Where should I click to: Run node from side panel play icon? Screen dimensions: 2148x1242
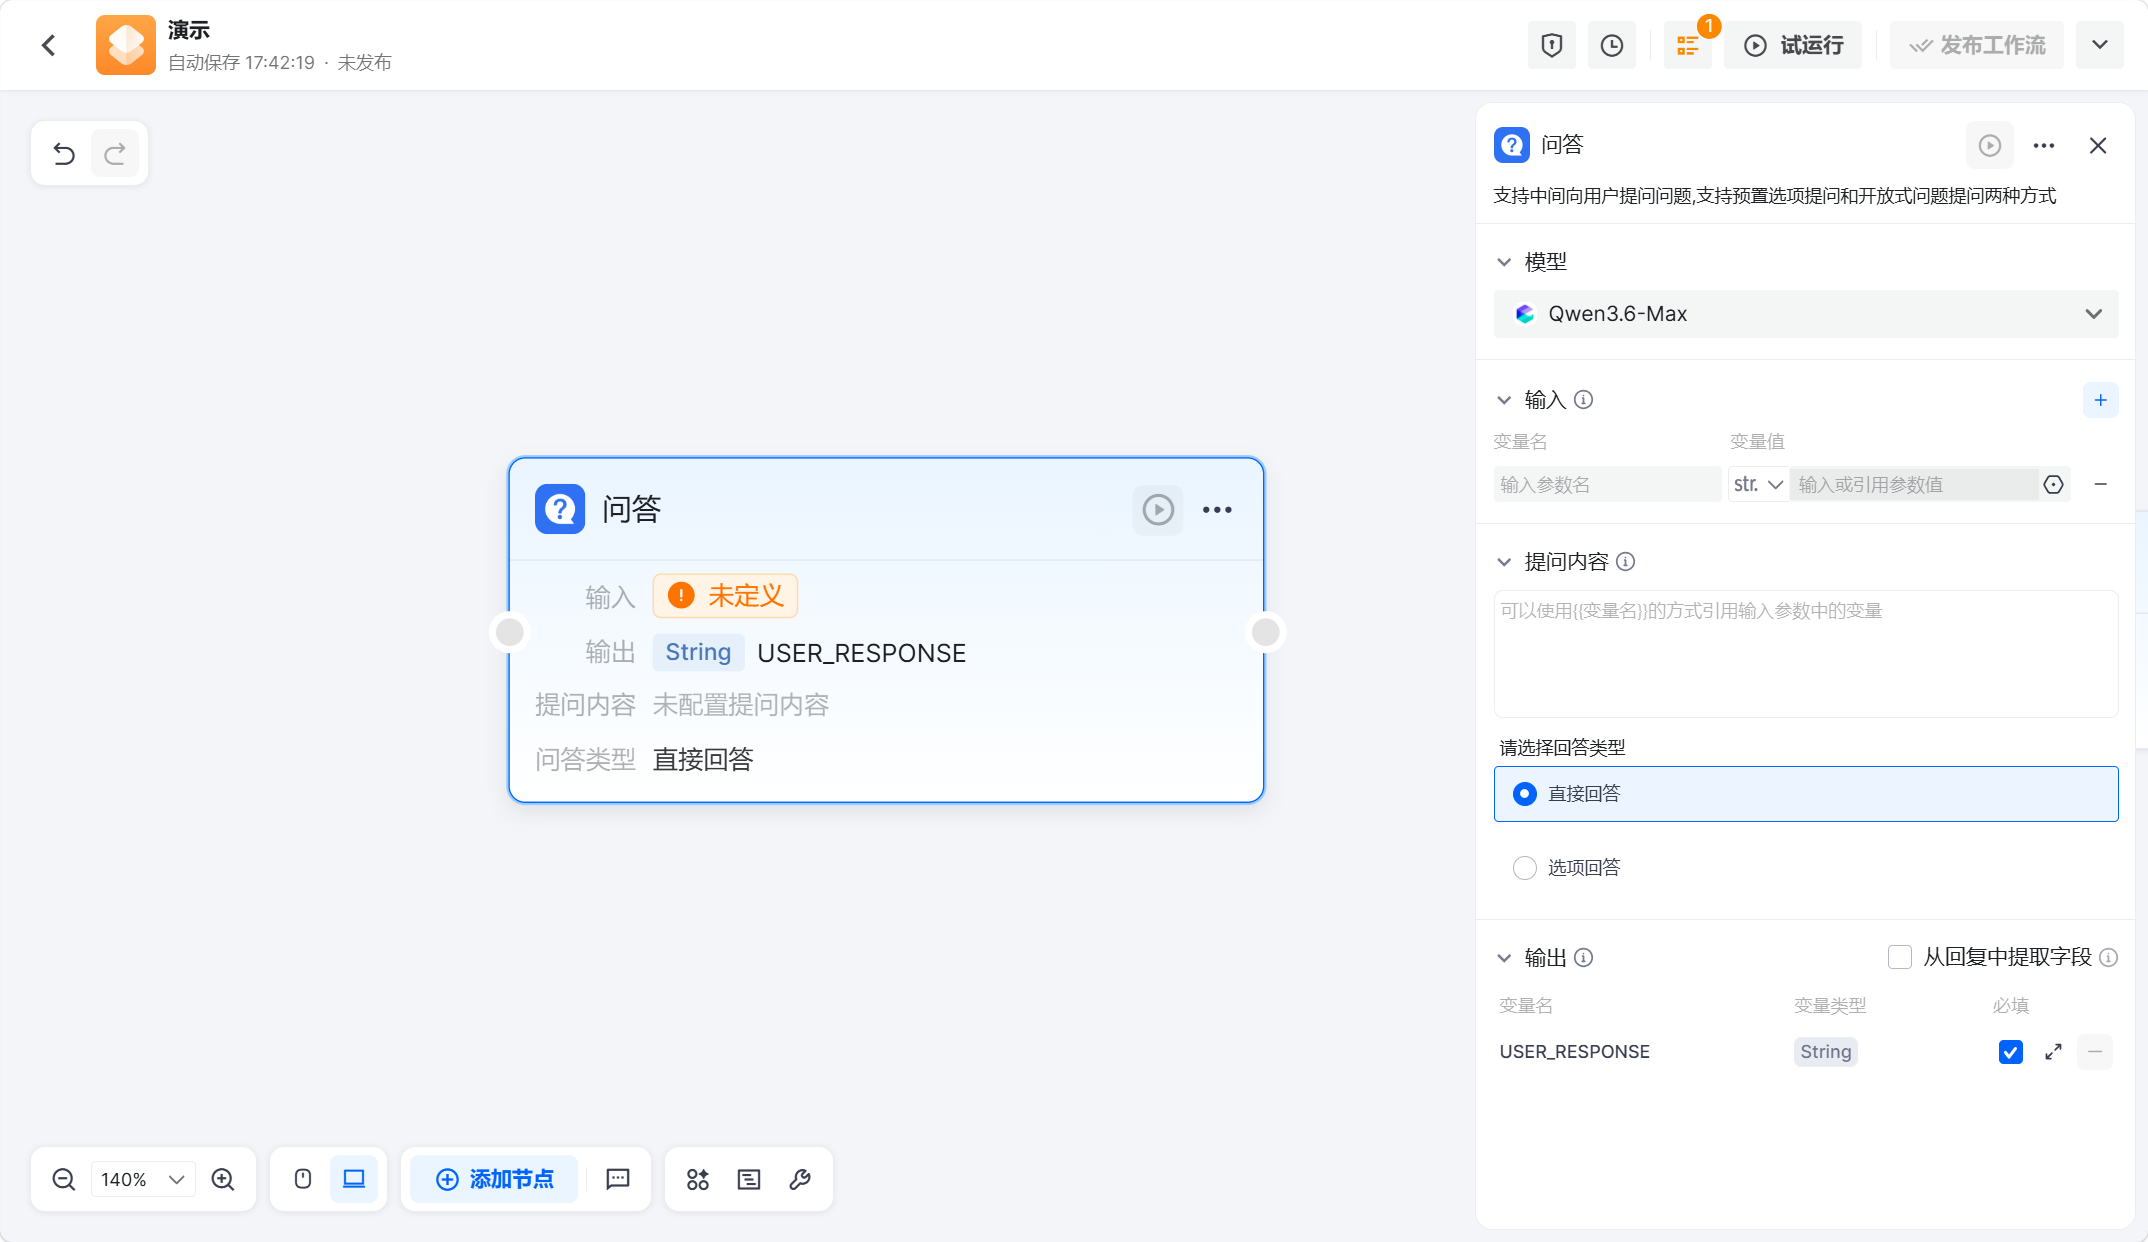coord(1990,146)
